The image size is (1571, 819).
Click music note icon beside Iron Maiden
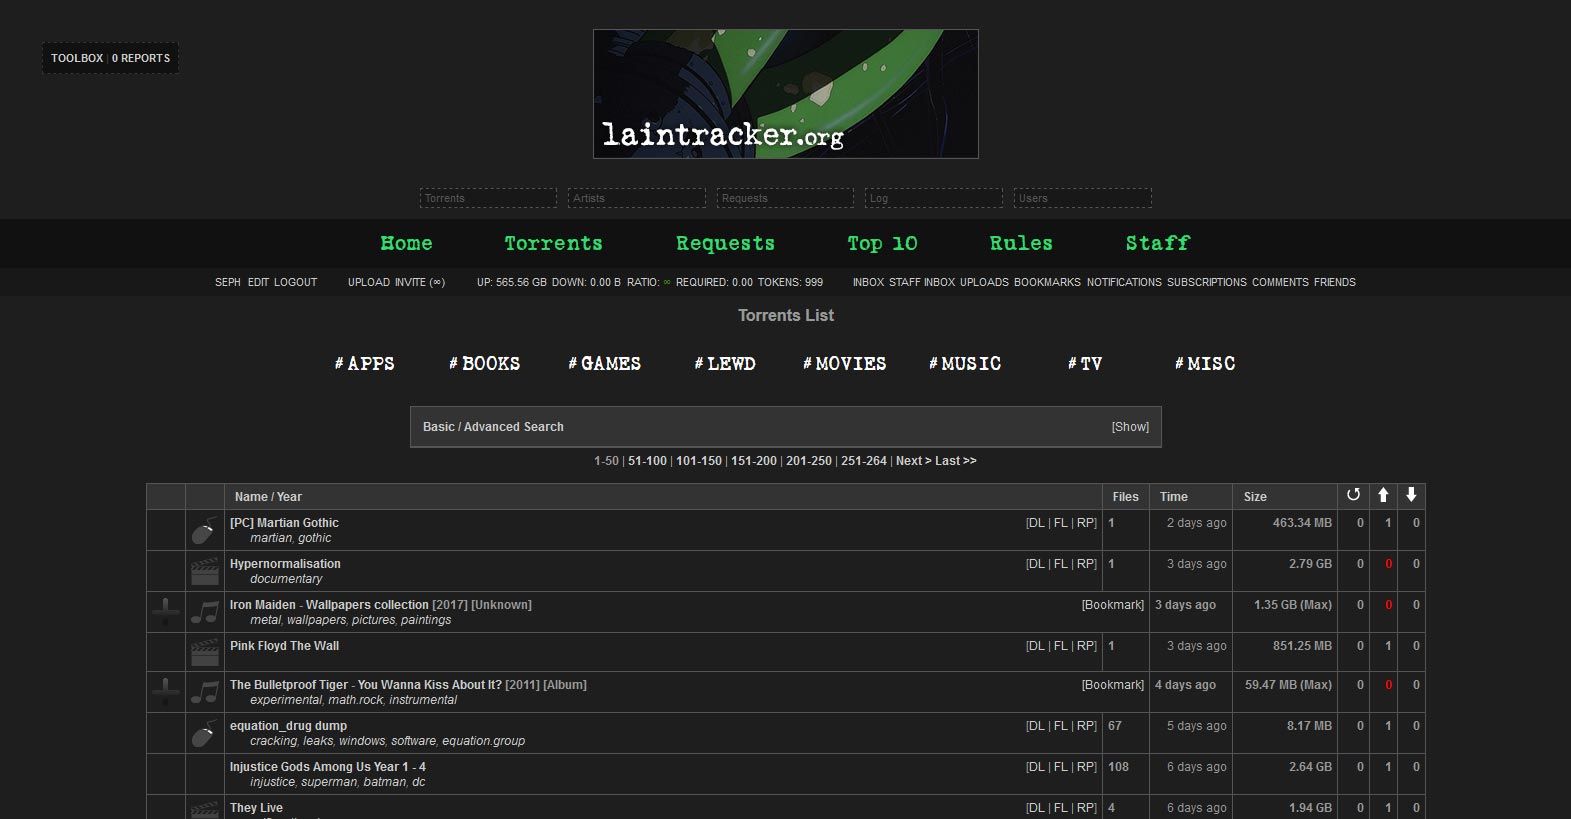coord(204,612)
